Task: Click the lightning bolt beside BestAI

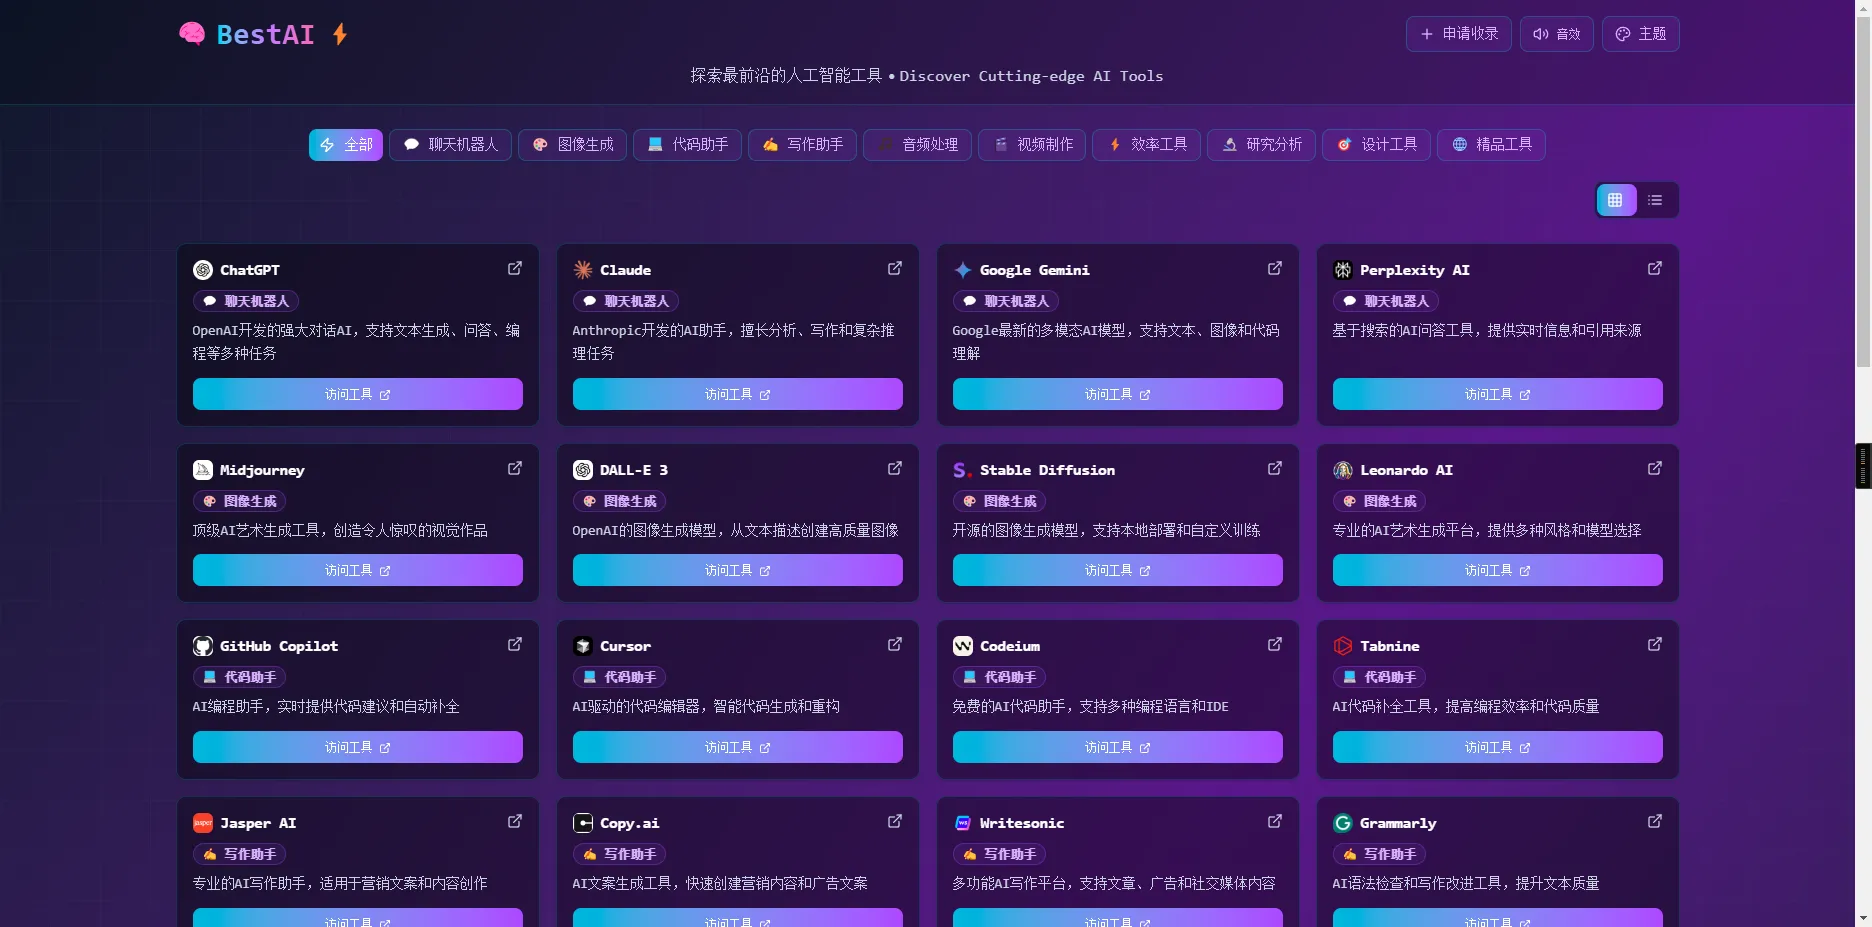Action: (x=340, y=34)
